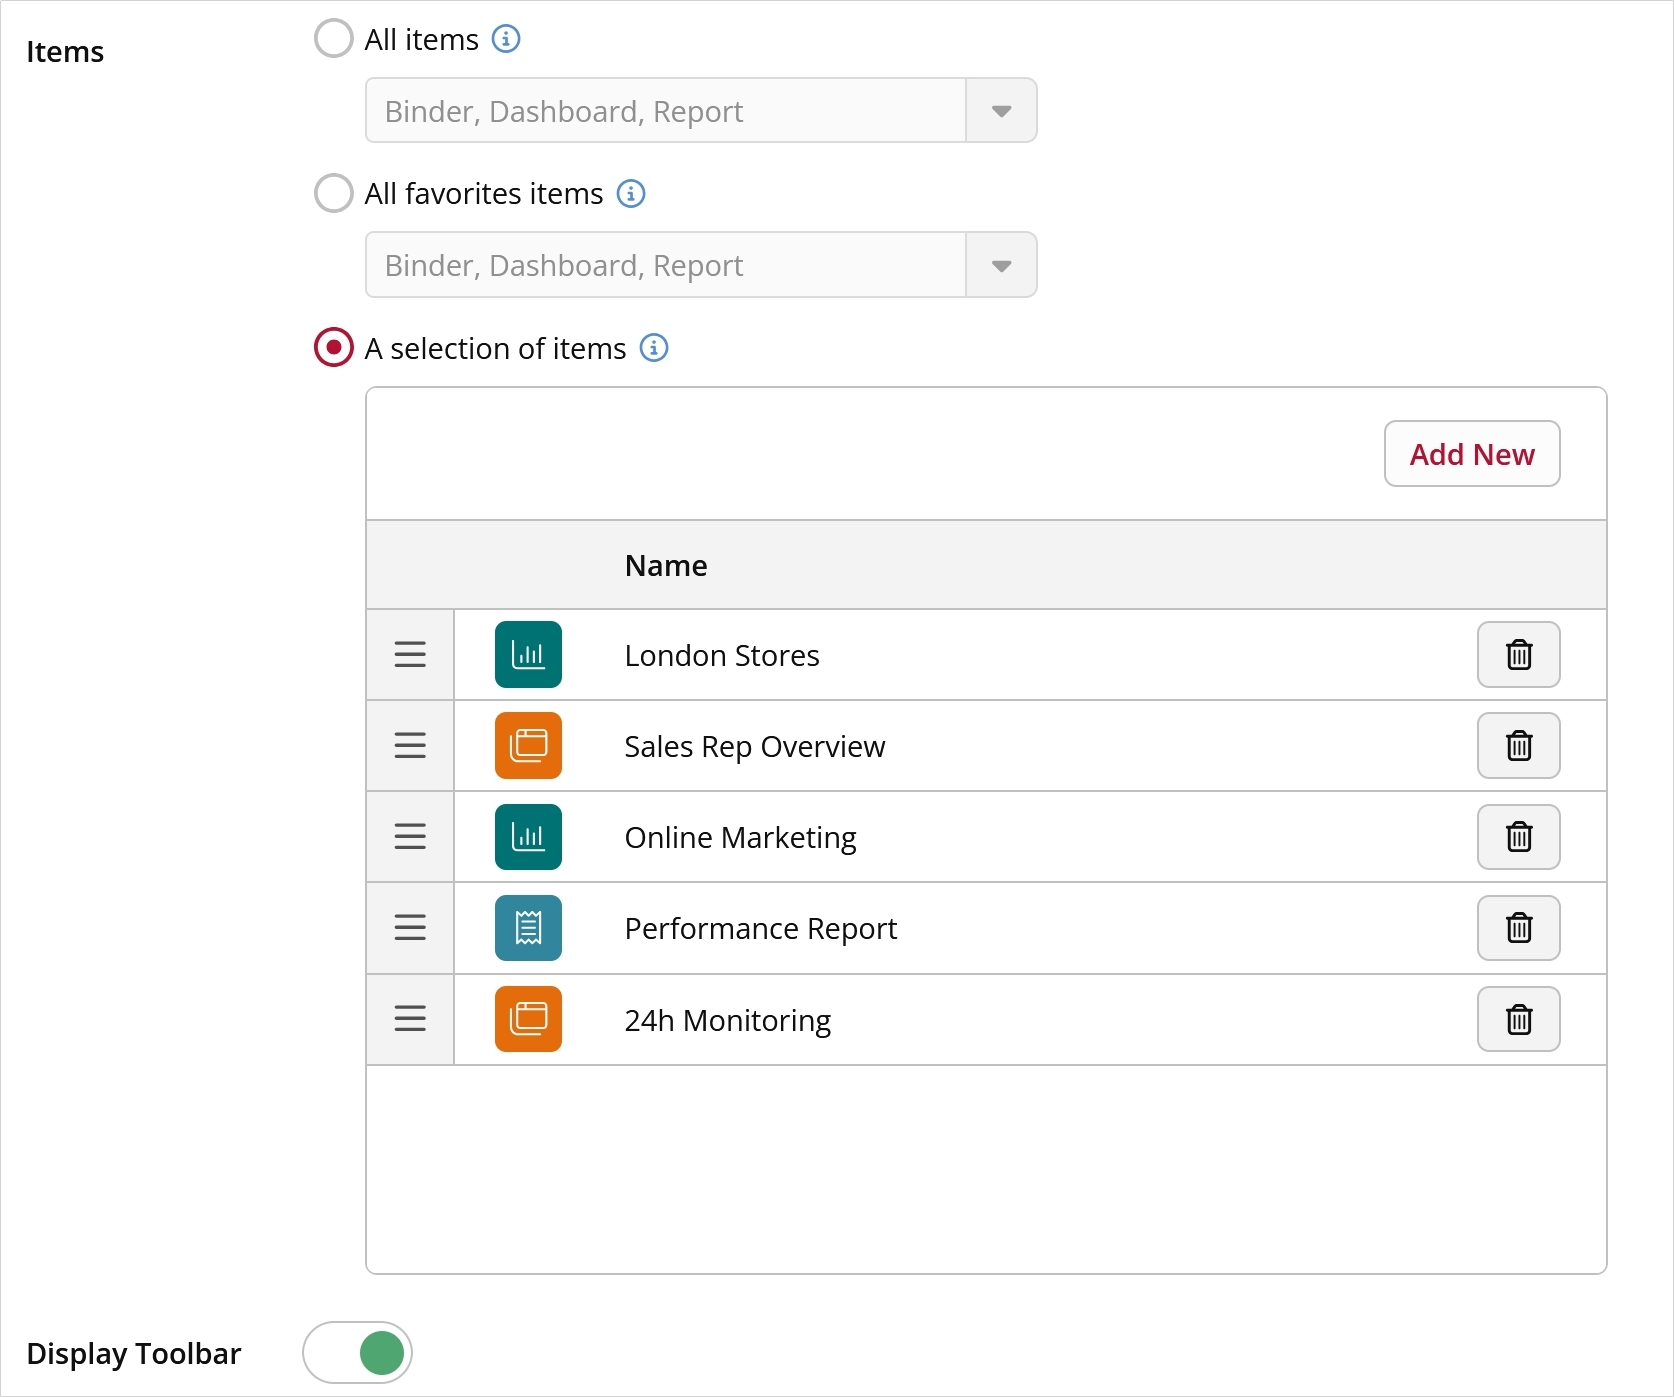1674x1397 pixels.
Task: Delete the 24h Monitoring item
Action: (1519, 1019)
